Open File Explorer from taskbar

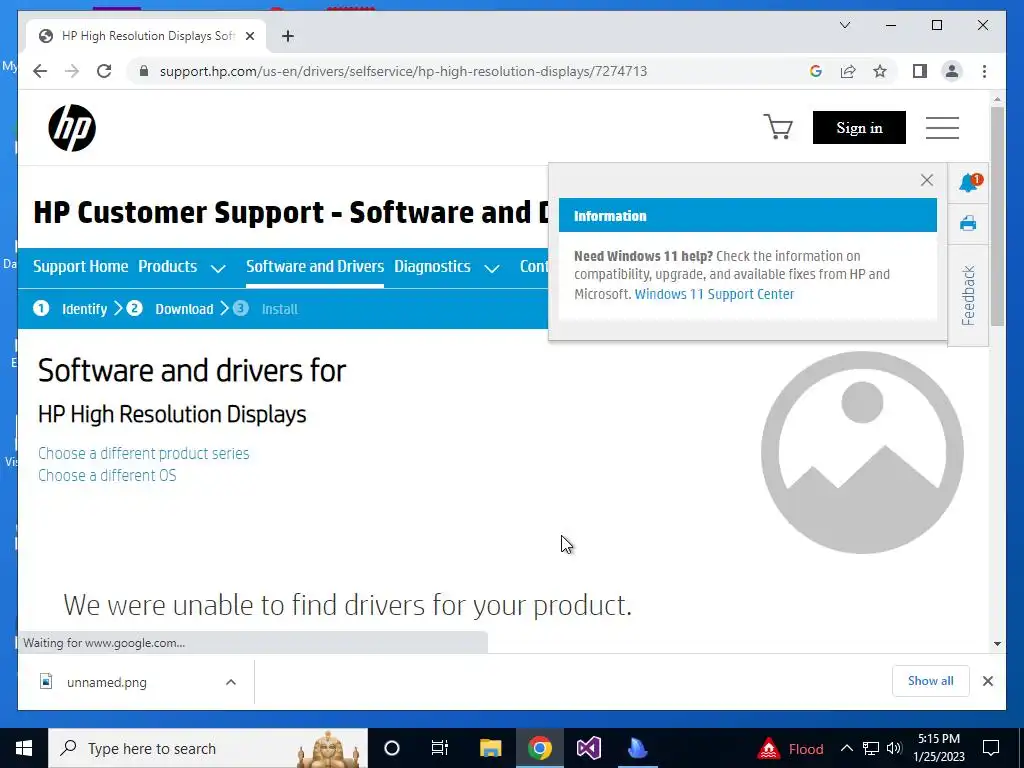click(490, 748)
